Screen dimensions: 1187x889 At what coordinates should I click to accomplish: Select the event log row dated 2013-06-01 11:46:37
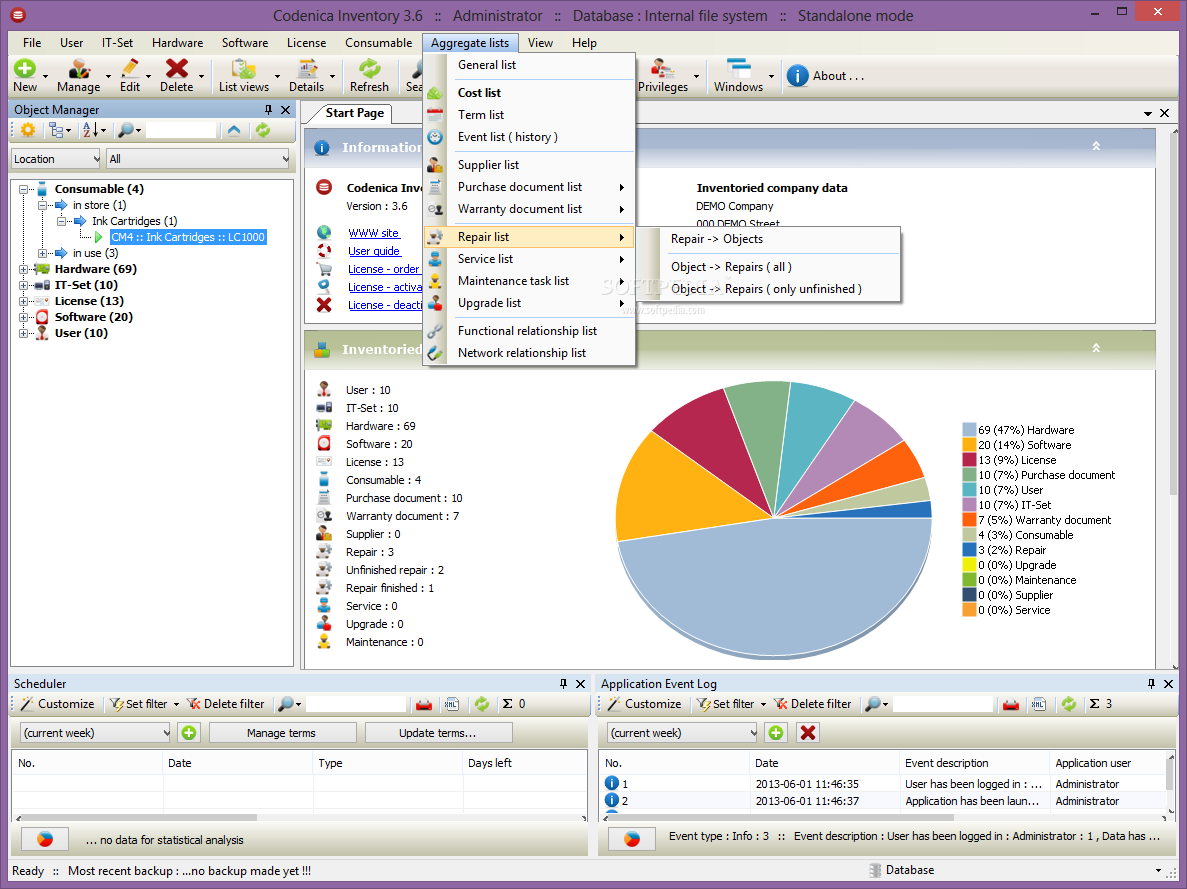882,801
